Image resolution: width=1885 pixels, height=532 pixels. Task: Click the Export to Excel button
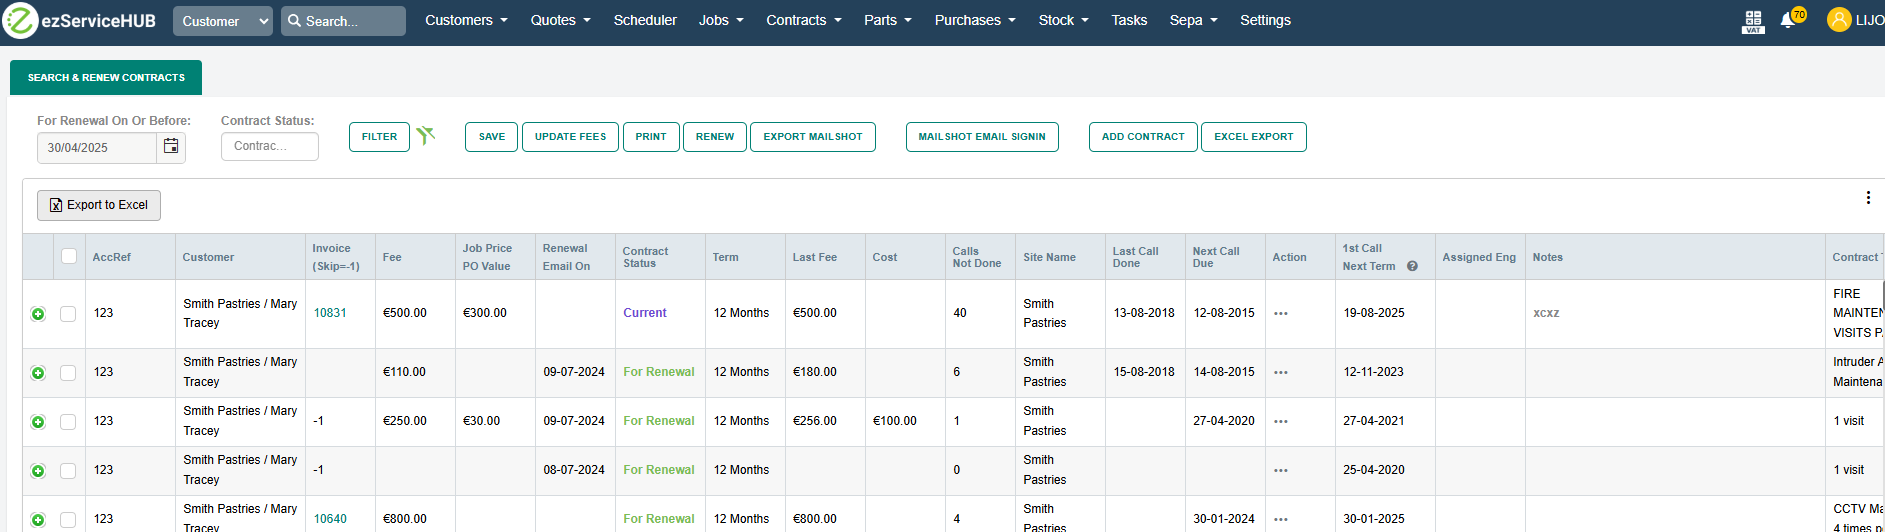coord(99,205)
